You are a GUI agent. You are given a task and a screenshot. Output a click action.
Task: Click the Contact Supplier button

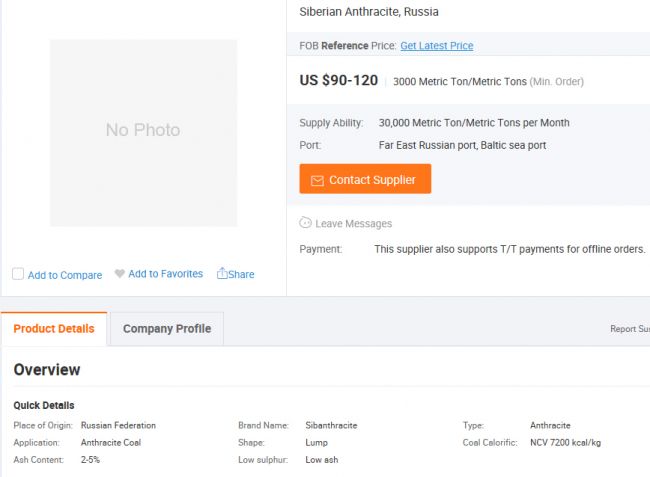(x=365, y=179)
